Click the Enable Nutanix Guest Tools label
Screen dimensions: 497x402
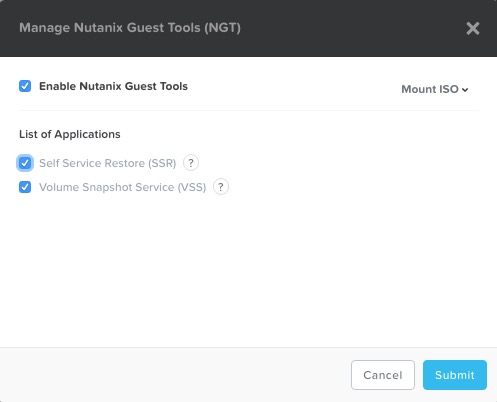pyautogui.click(x=113, y=86)
